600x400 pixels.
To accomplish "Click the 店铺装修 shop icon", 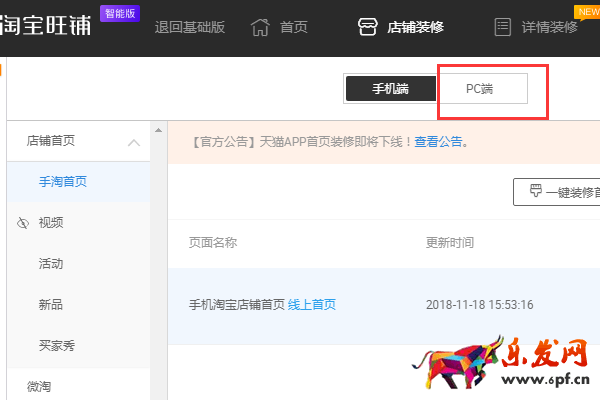I will tap(368, 27).
